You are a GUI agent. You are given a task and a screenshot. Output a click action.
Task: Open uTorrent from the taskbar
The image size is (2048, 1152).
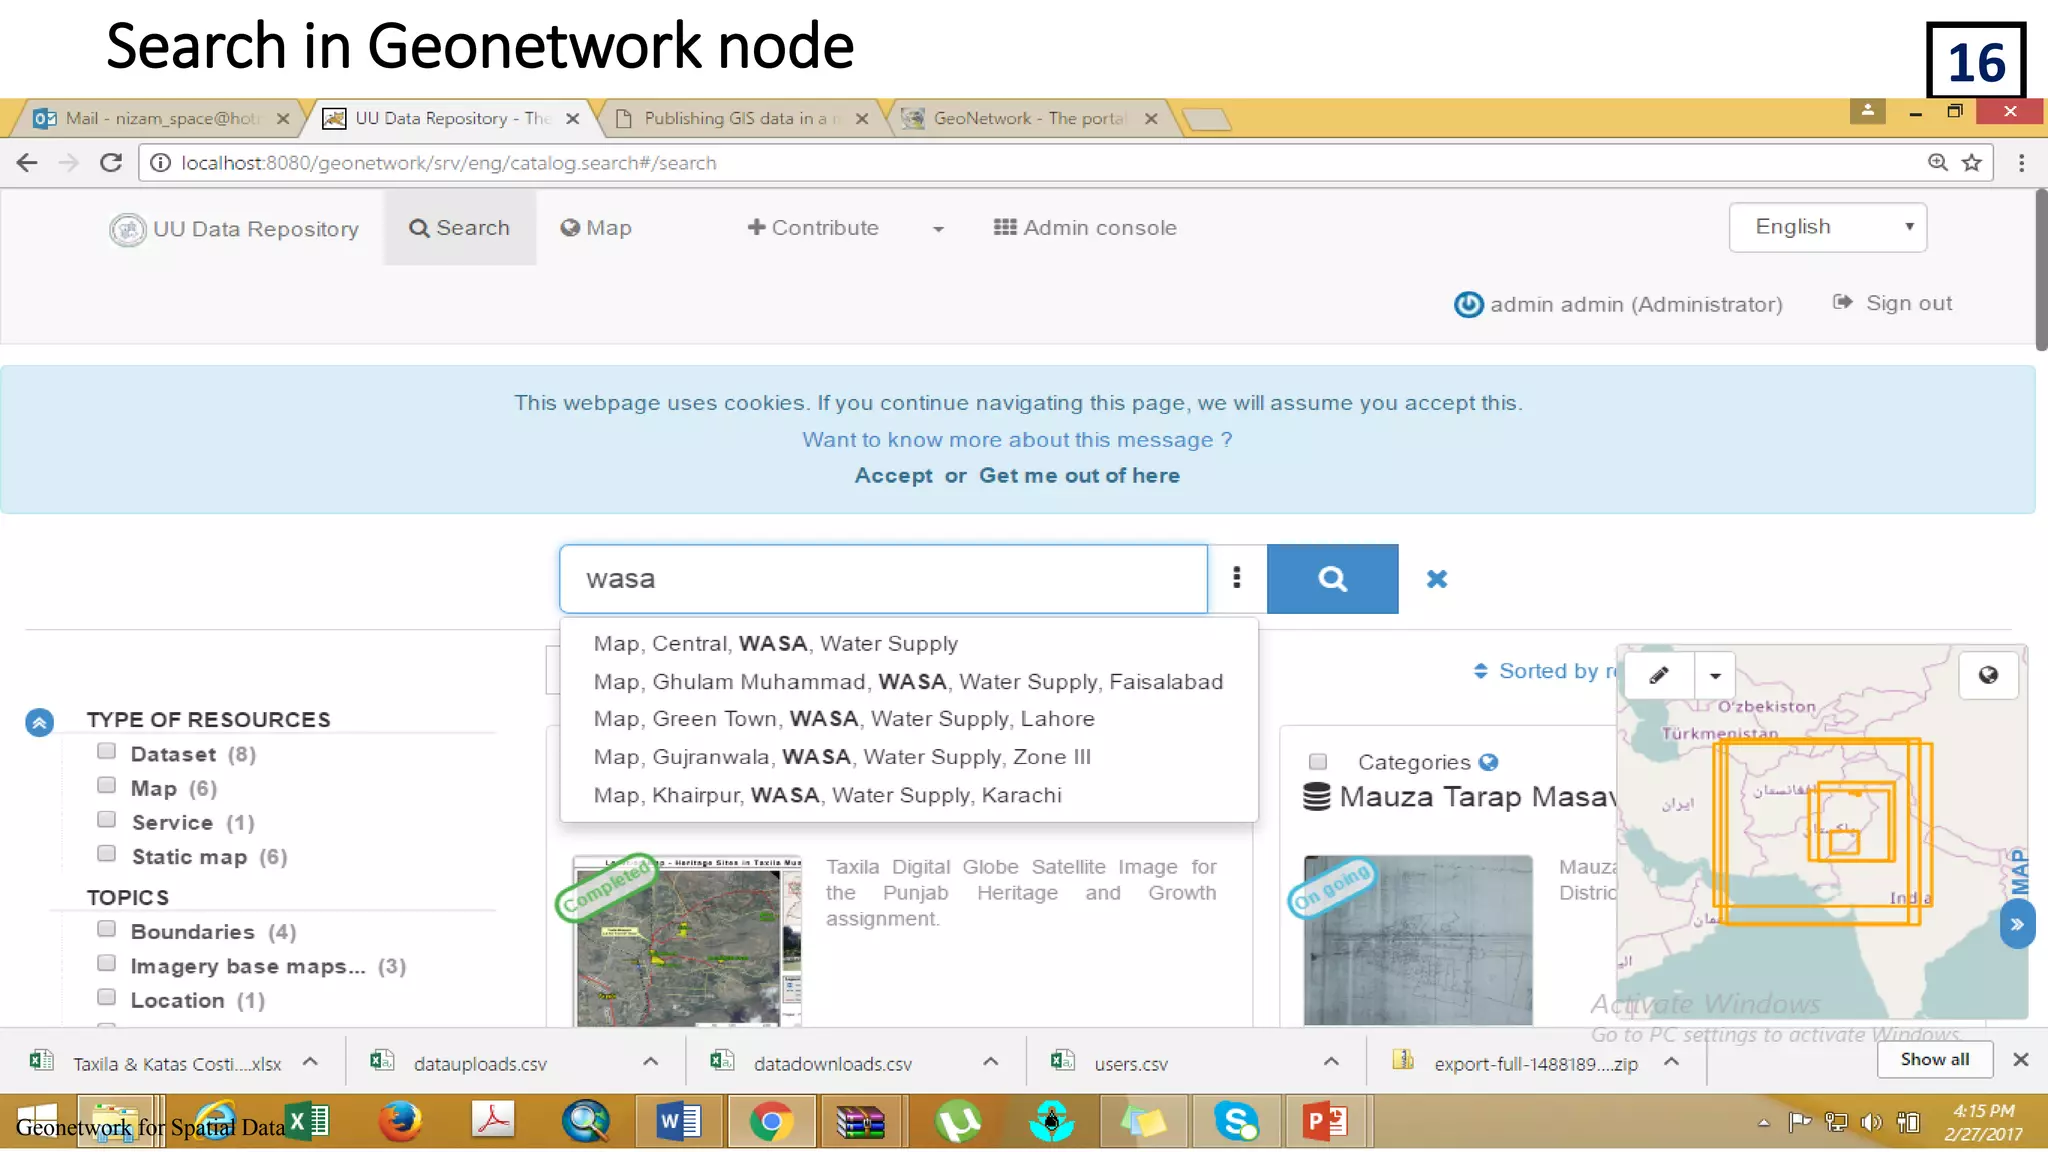[957, 1121]
